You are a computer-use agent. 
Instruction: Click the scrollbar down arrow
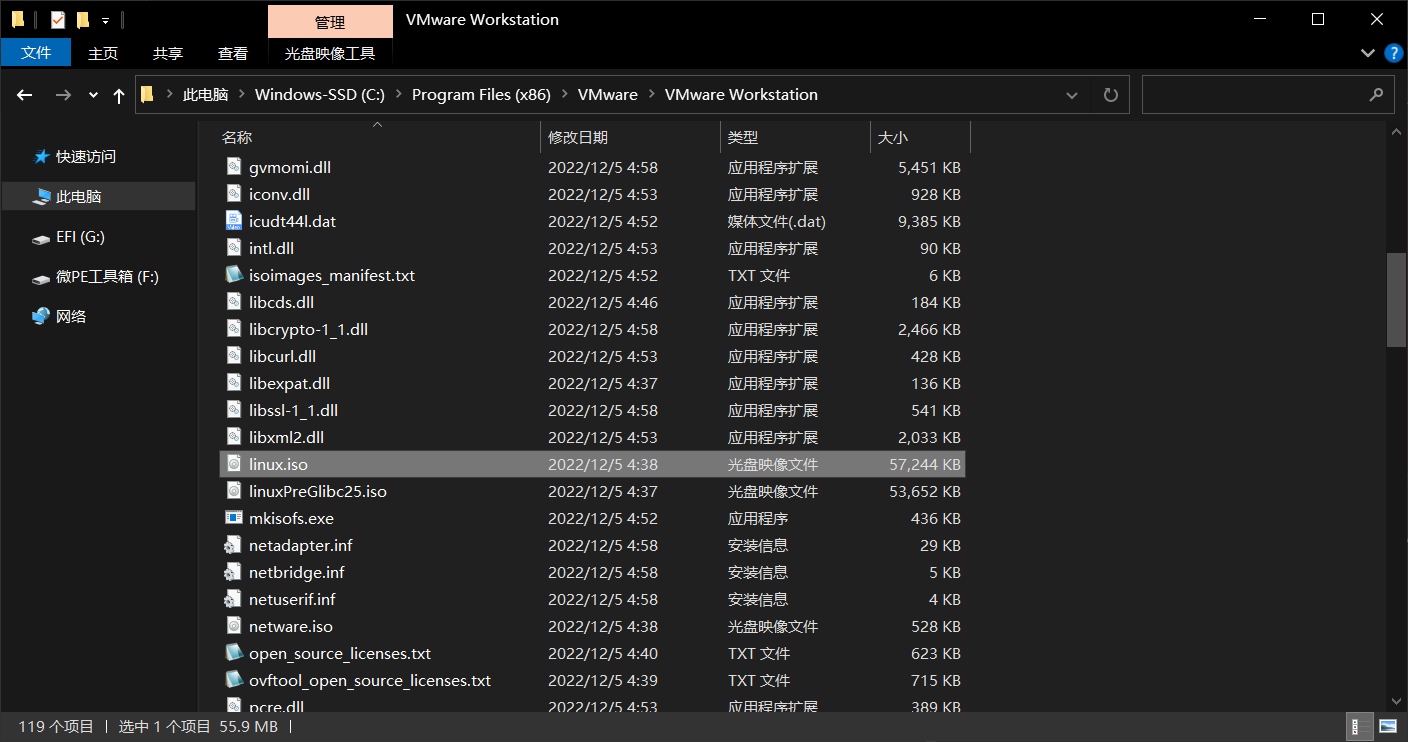pyautogui.click(x=1396, y=703)
